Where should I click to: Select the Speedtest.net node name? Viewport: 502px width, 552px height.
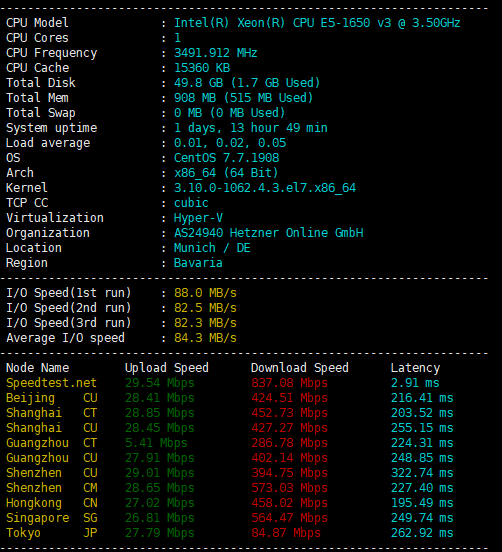point(51,383)
